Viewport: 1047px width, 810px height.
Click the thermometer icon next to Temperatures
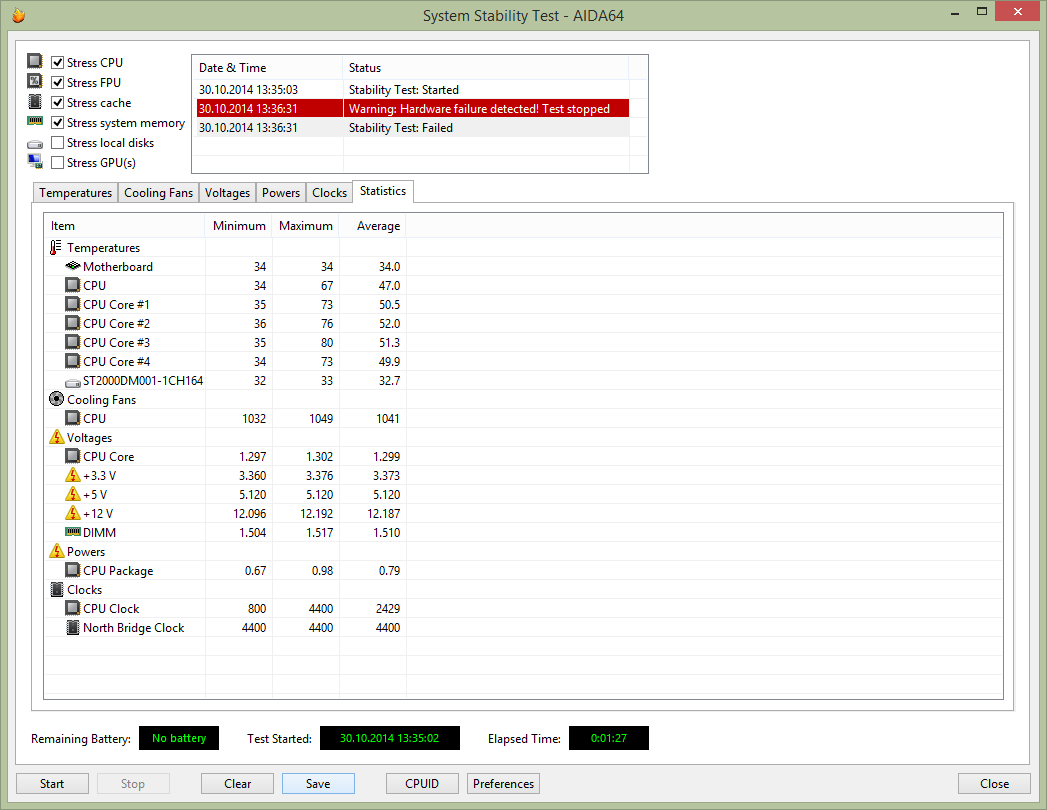(55, 248)
